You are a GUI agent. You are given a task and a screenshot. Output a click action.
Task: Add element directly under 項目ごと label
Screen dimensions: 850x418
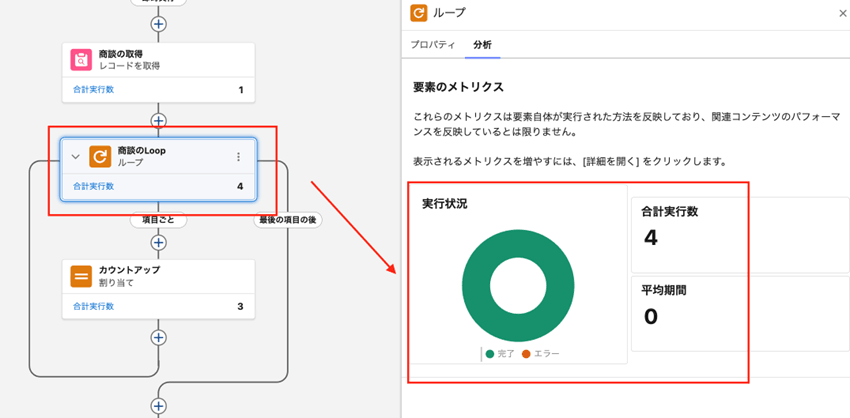coord(158,242)
